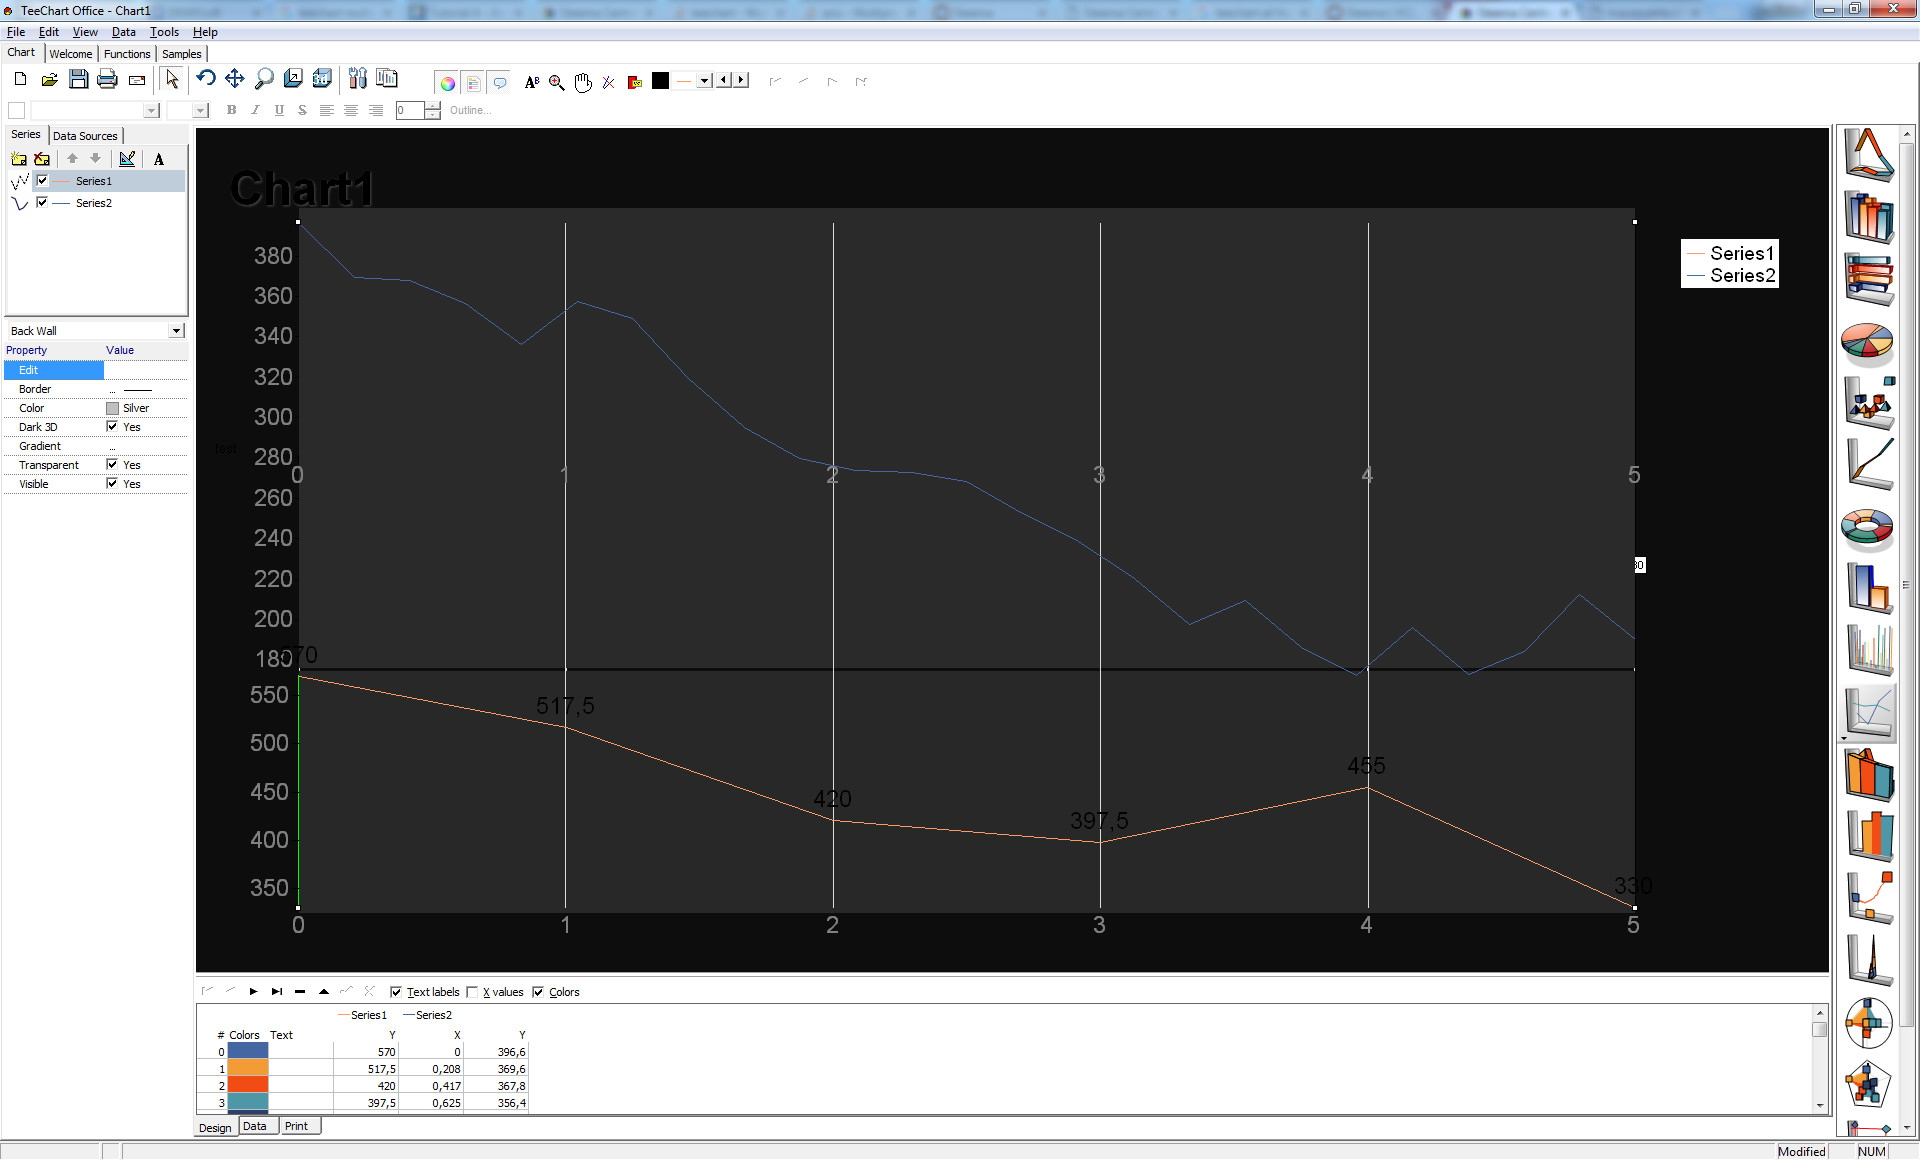Screen dimensions: 1920x1160
Task: Open the chart tools (wrench) editor icon
Action: [x=358, y=79]
